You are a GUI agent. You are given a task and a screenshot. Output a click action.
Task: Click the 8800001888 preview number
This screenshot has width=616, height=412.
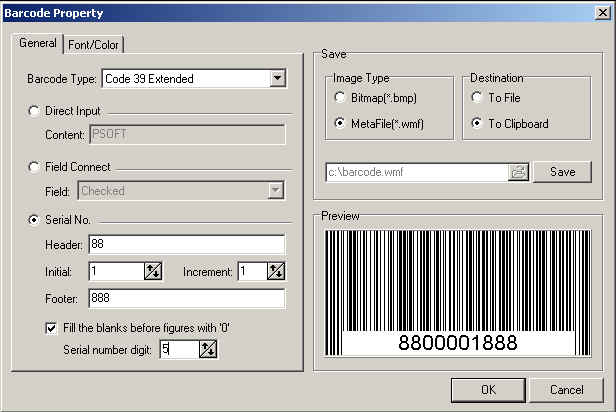click(458, 343)
